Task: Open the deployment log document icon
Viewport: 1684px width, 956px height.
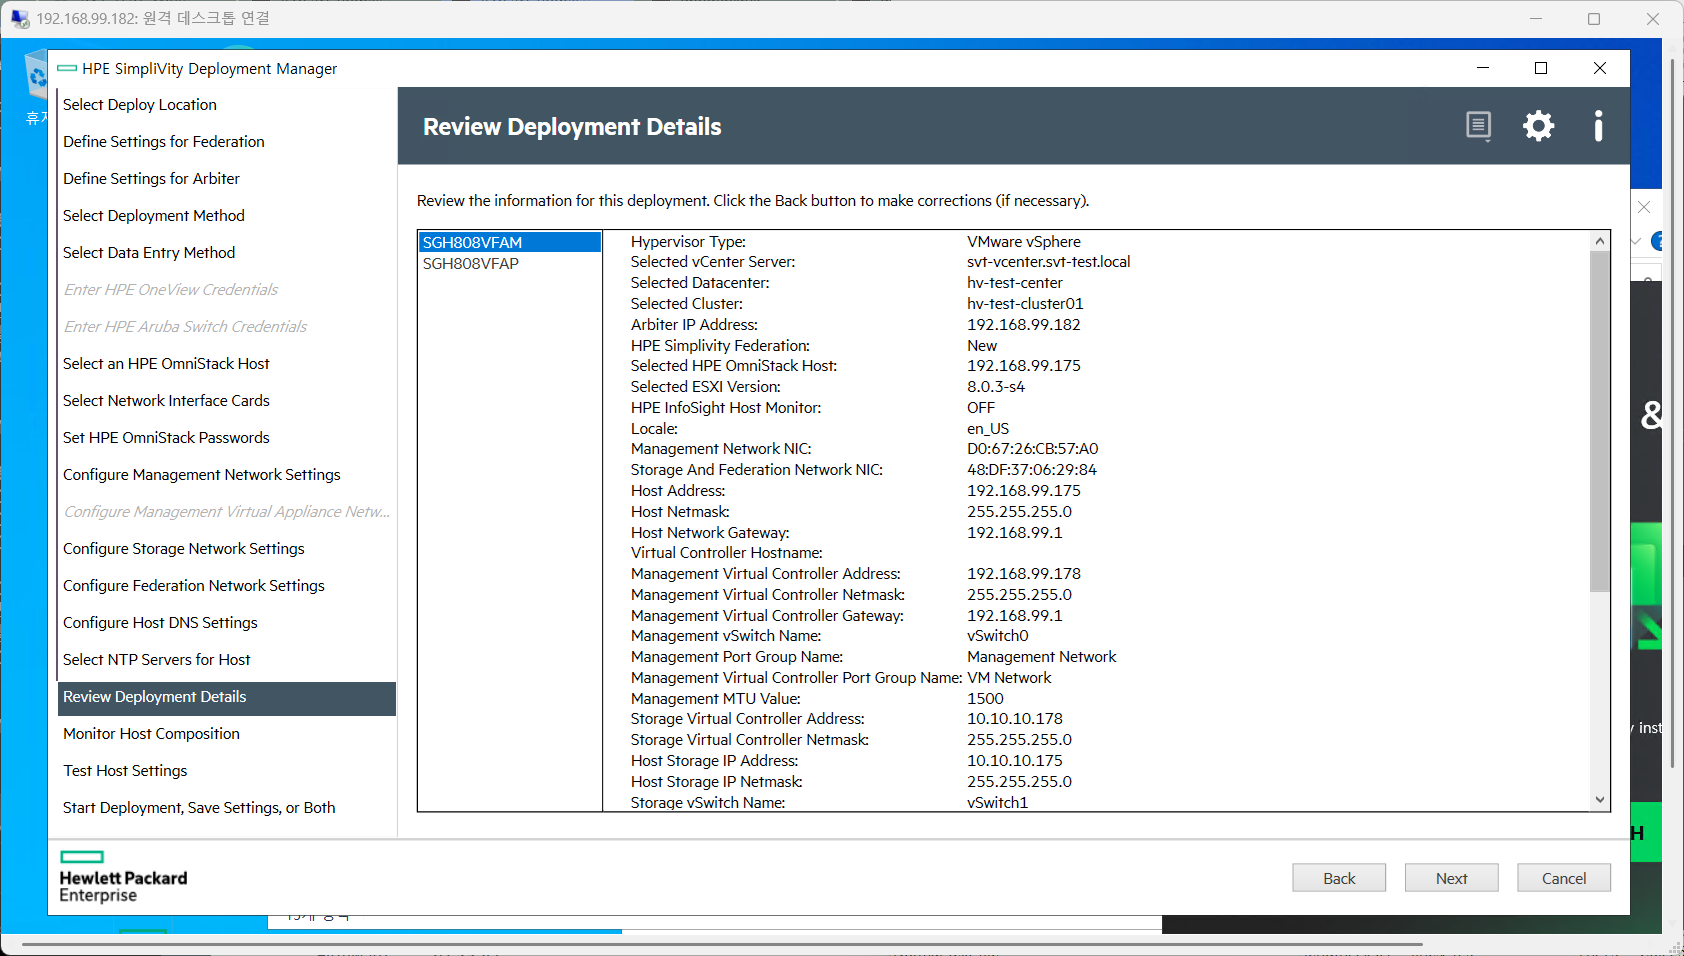Action: click(1478, 126)
